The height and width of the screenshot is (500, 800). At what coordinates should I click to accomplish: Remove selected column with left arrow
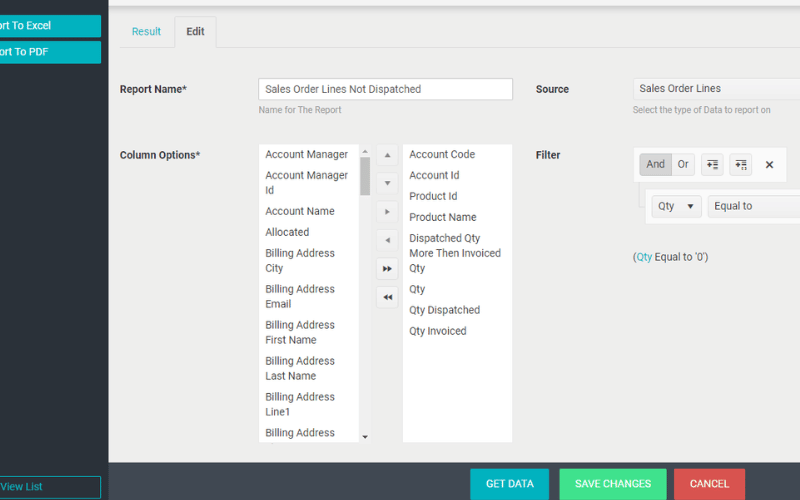[387, 240]
